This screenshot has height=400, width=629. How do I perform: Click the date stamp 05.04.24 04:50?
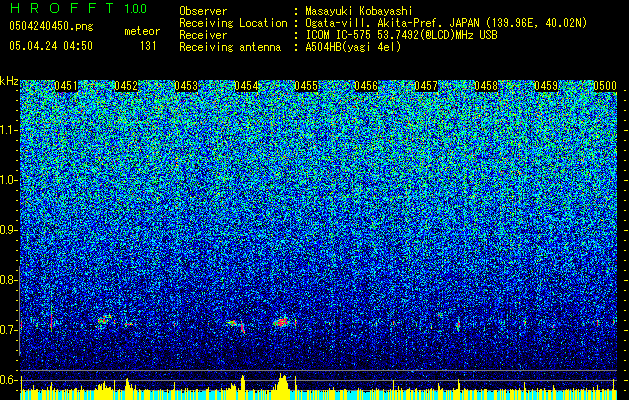[x=51, y=46]
